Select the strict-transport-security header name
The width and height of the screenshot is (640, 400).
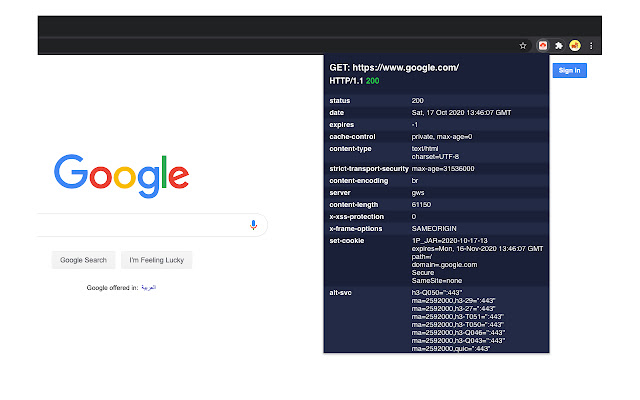click(369, 169)
